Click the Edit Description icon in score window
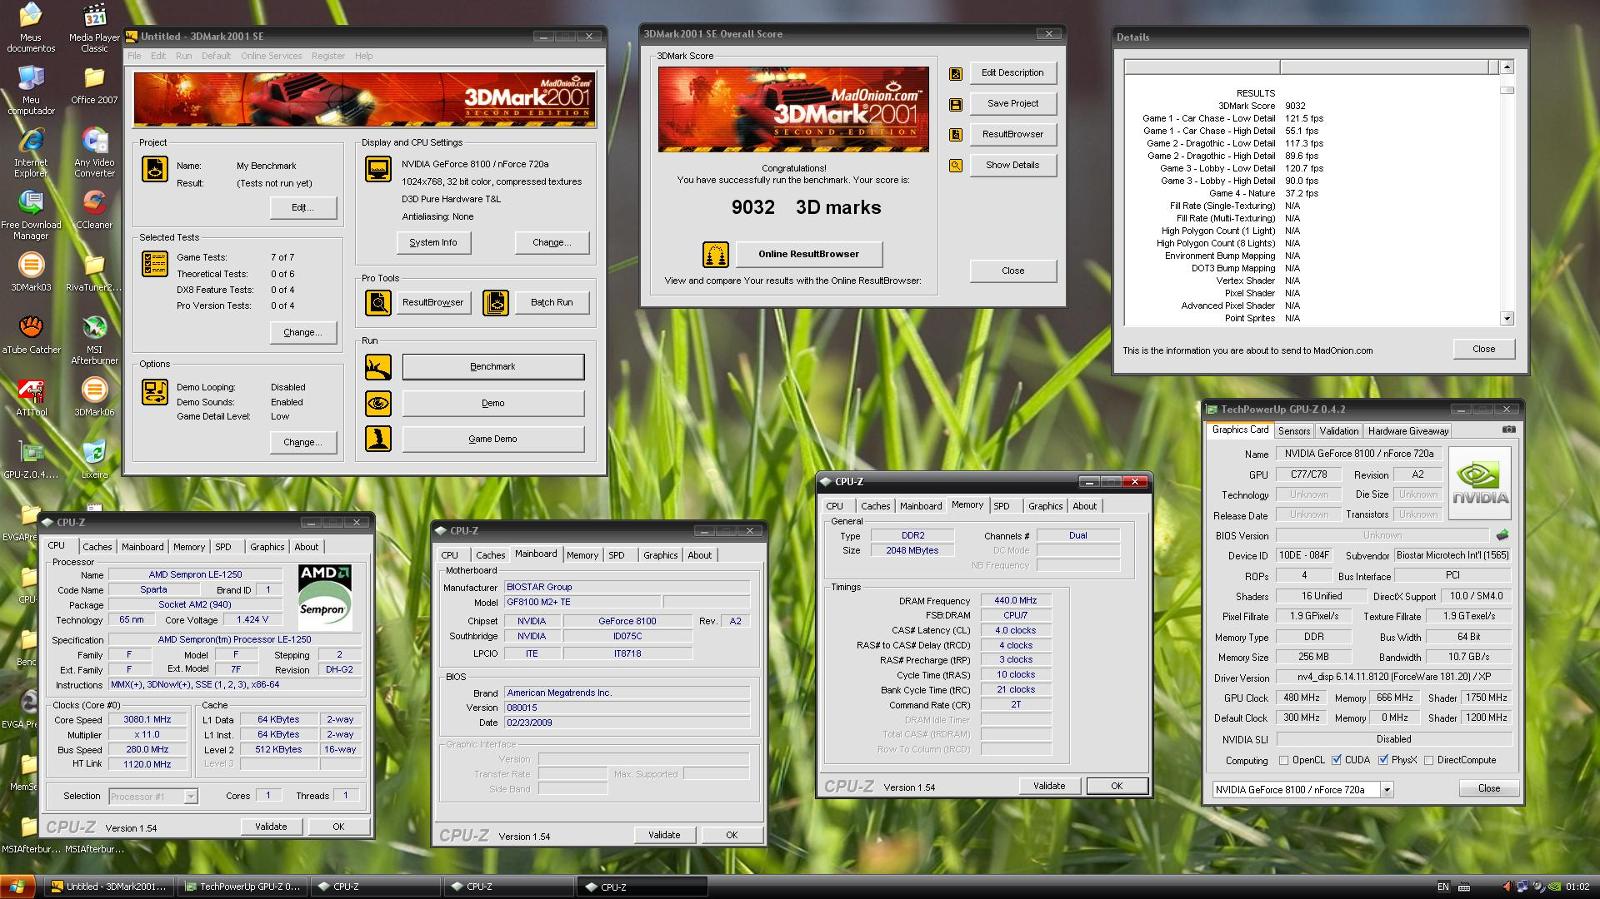The width and height of the screenshot is (1600, 899). coord(956,73)
